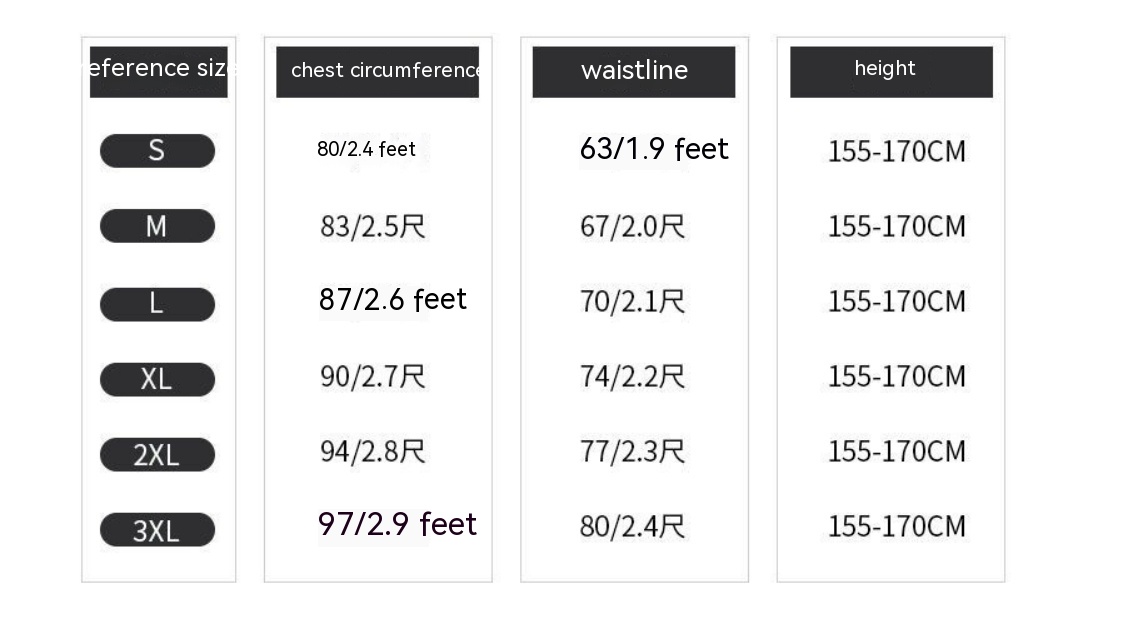Select the 87/2.6 feet chest measurement

point(393,300)
